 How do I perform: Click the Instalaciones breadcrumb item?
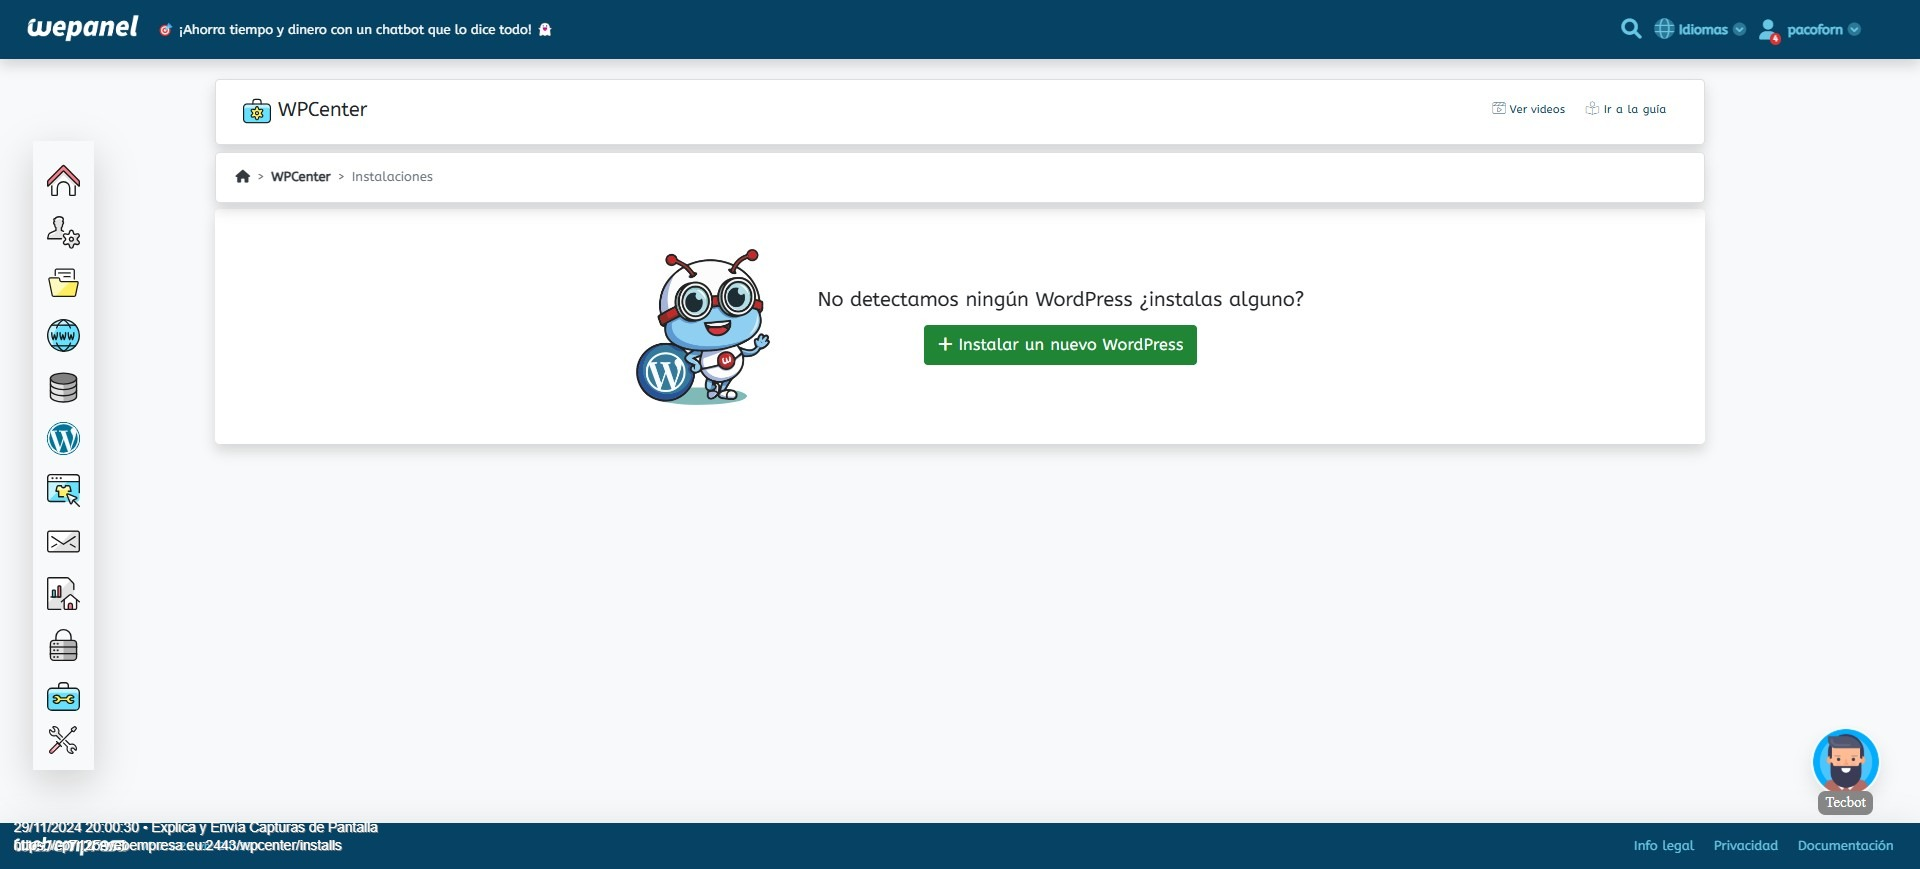click(392, 176)
